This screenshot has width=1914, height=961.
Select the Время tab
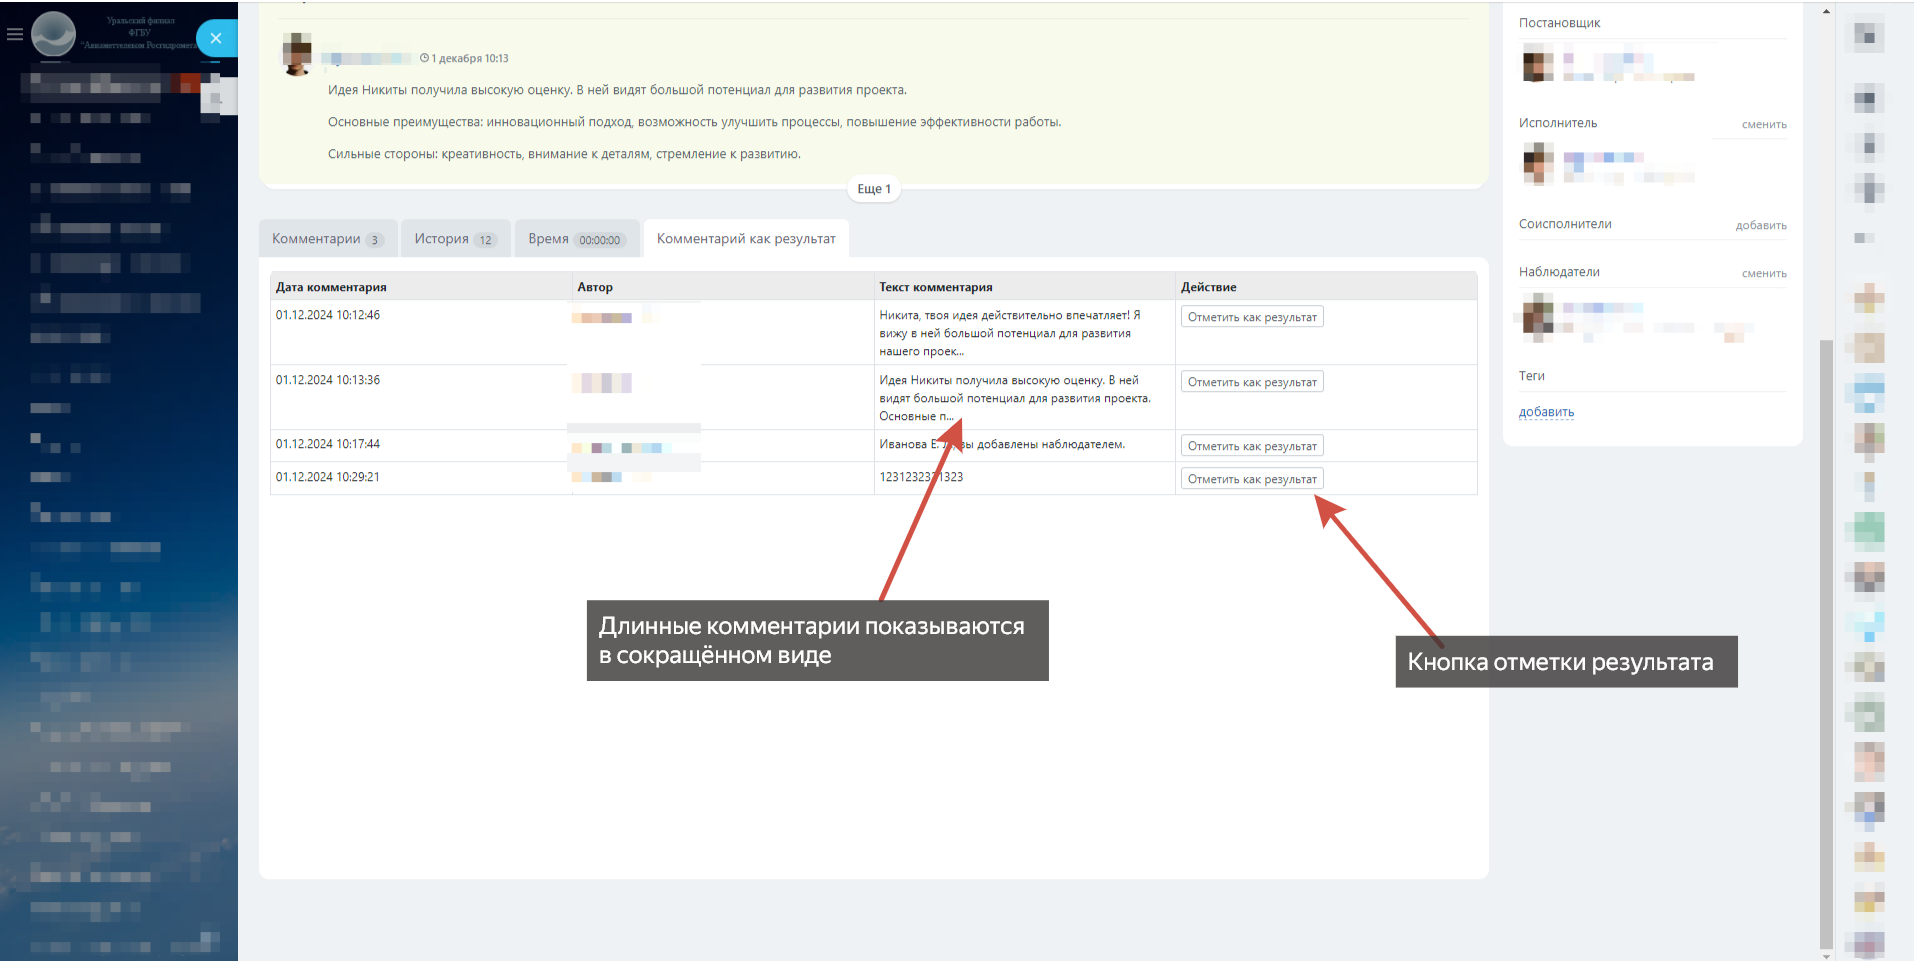[x=576, y=239]
